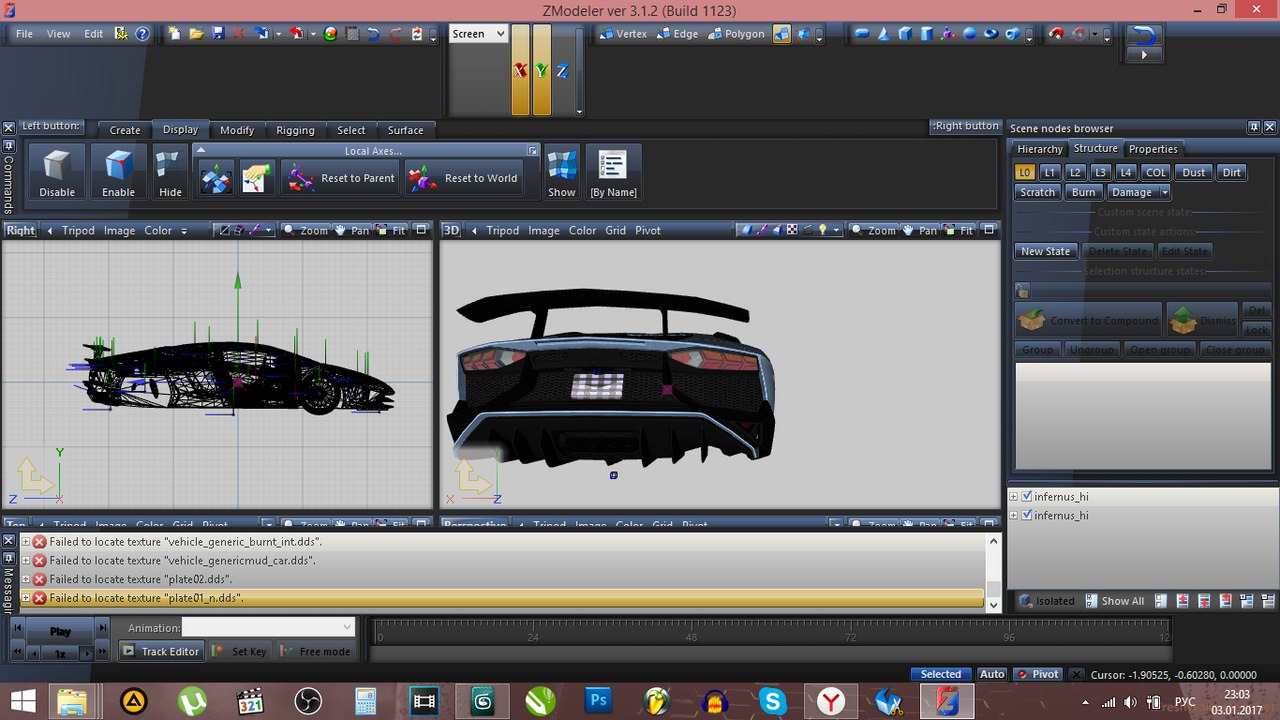Open the Damage dropdown arrow
The height and width of the screenshot is (720, 1280).
pyautogui.click(x=1165, y=192)
